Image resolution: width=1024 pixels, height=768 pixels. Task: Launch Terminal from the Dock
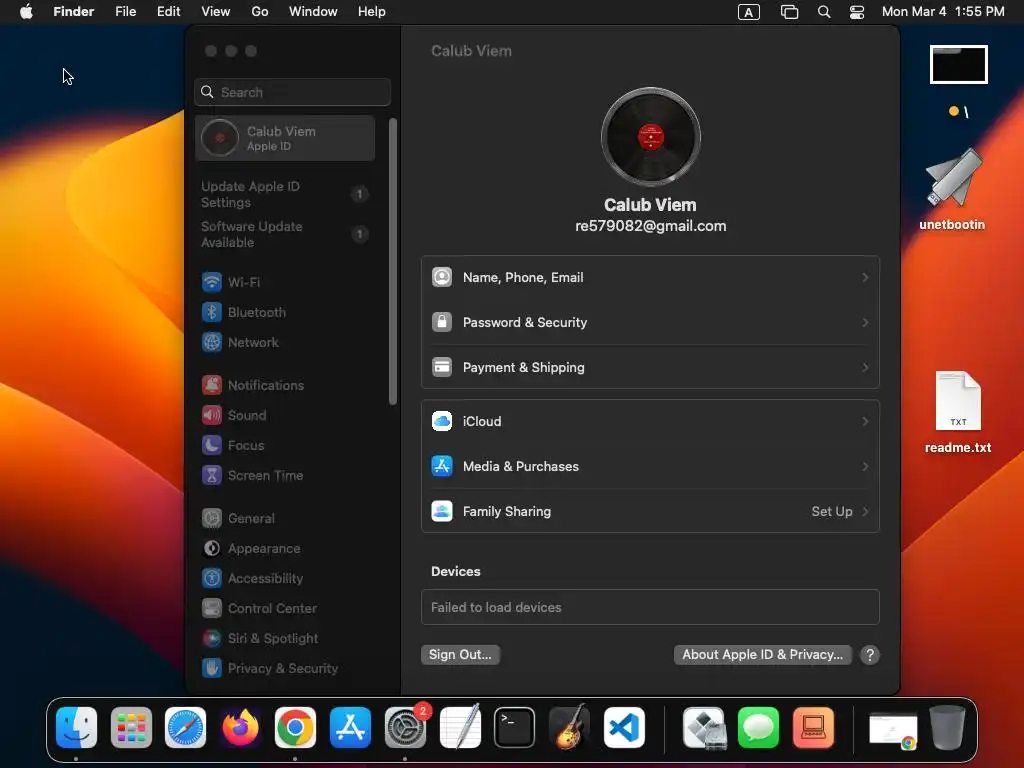point(515,728)
